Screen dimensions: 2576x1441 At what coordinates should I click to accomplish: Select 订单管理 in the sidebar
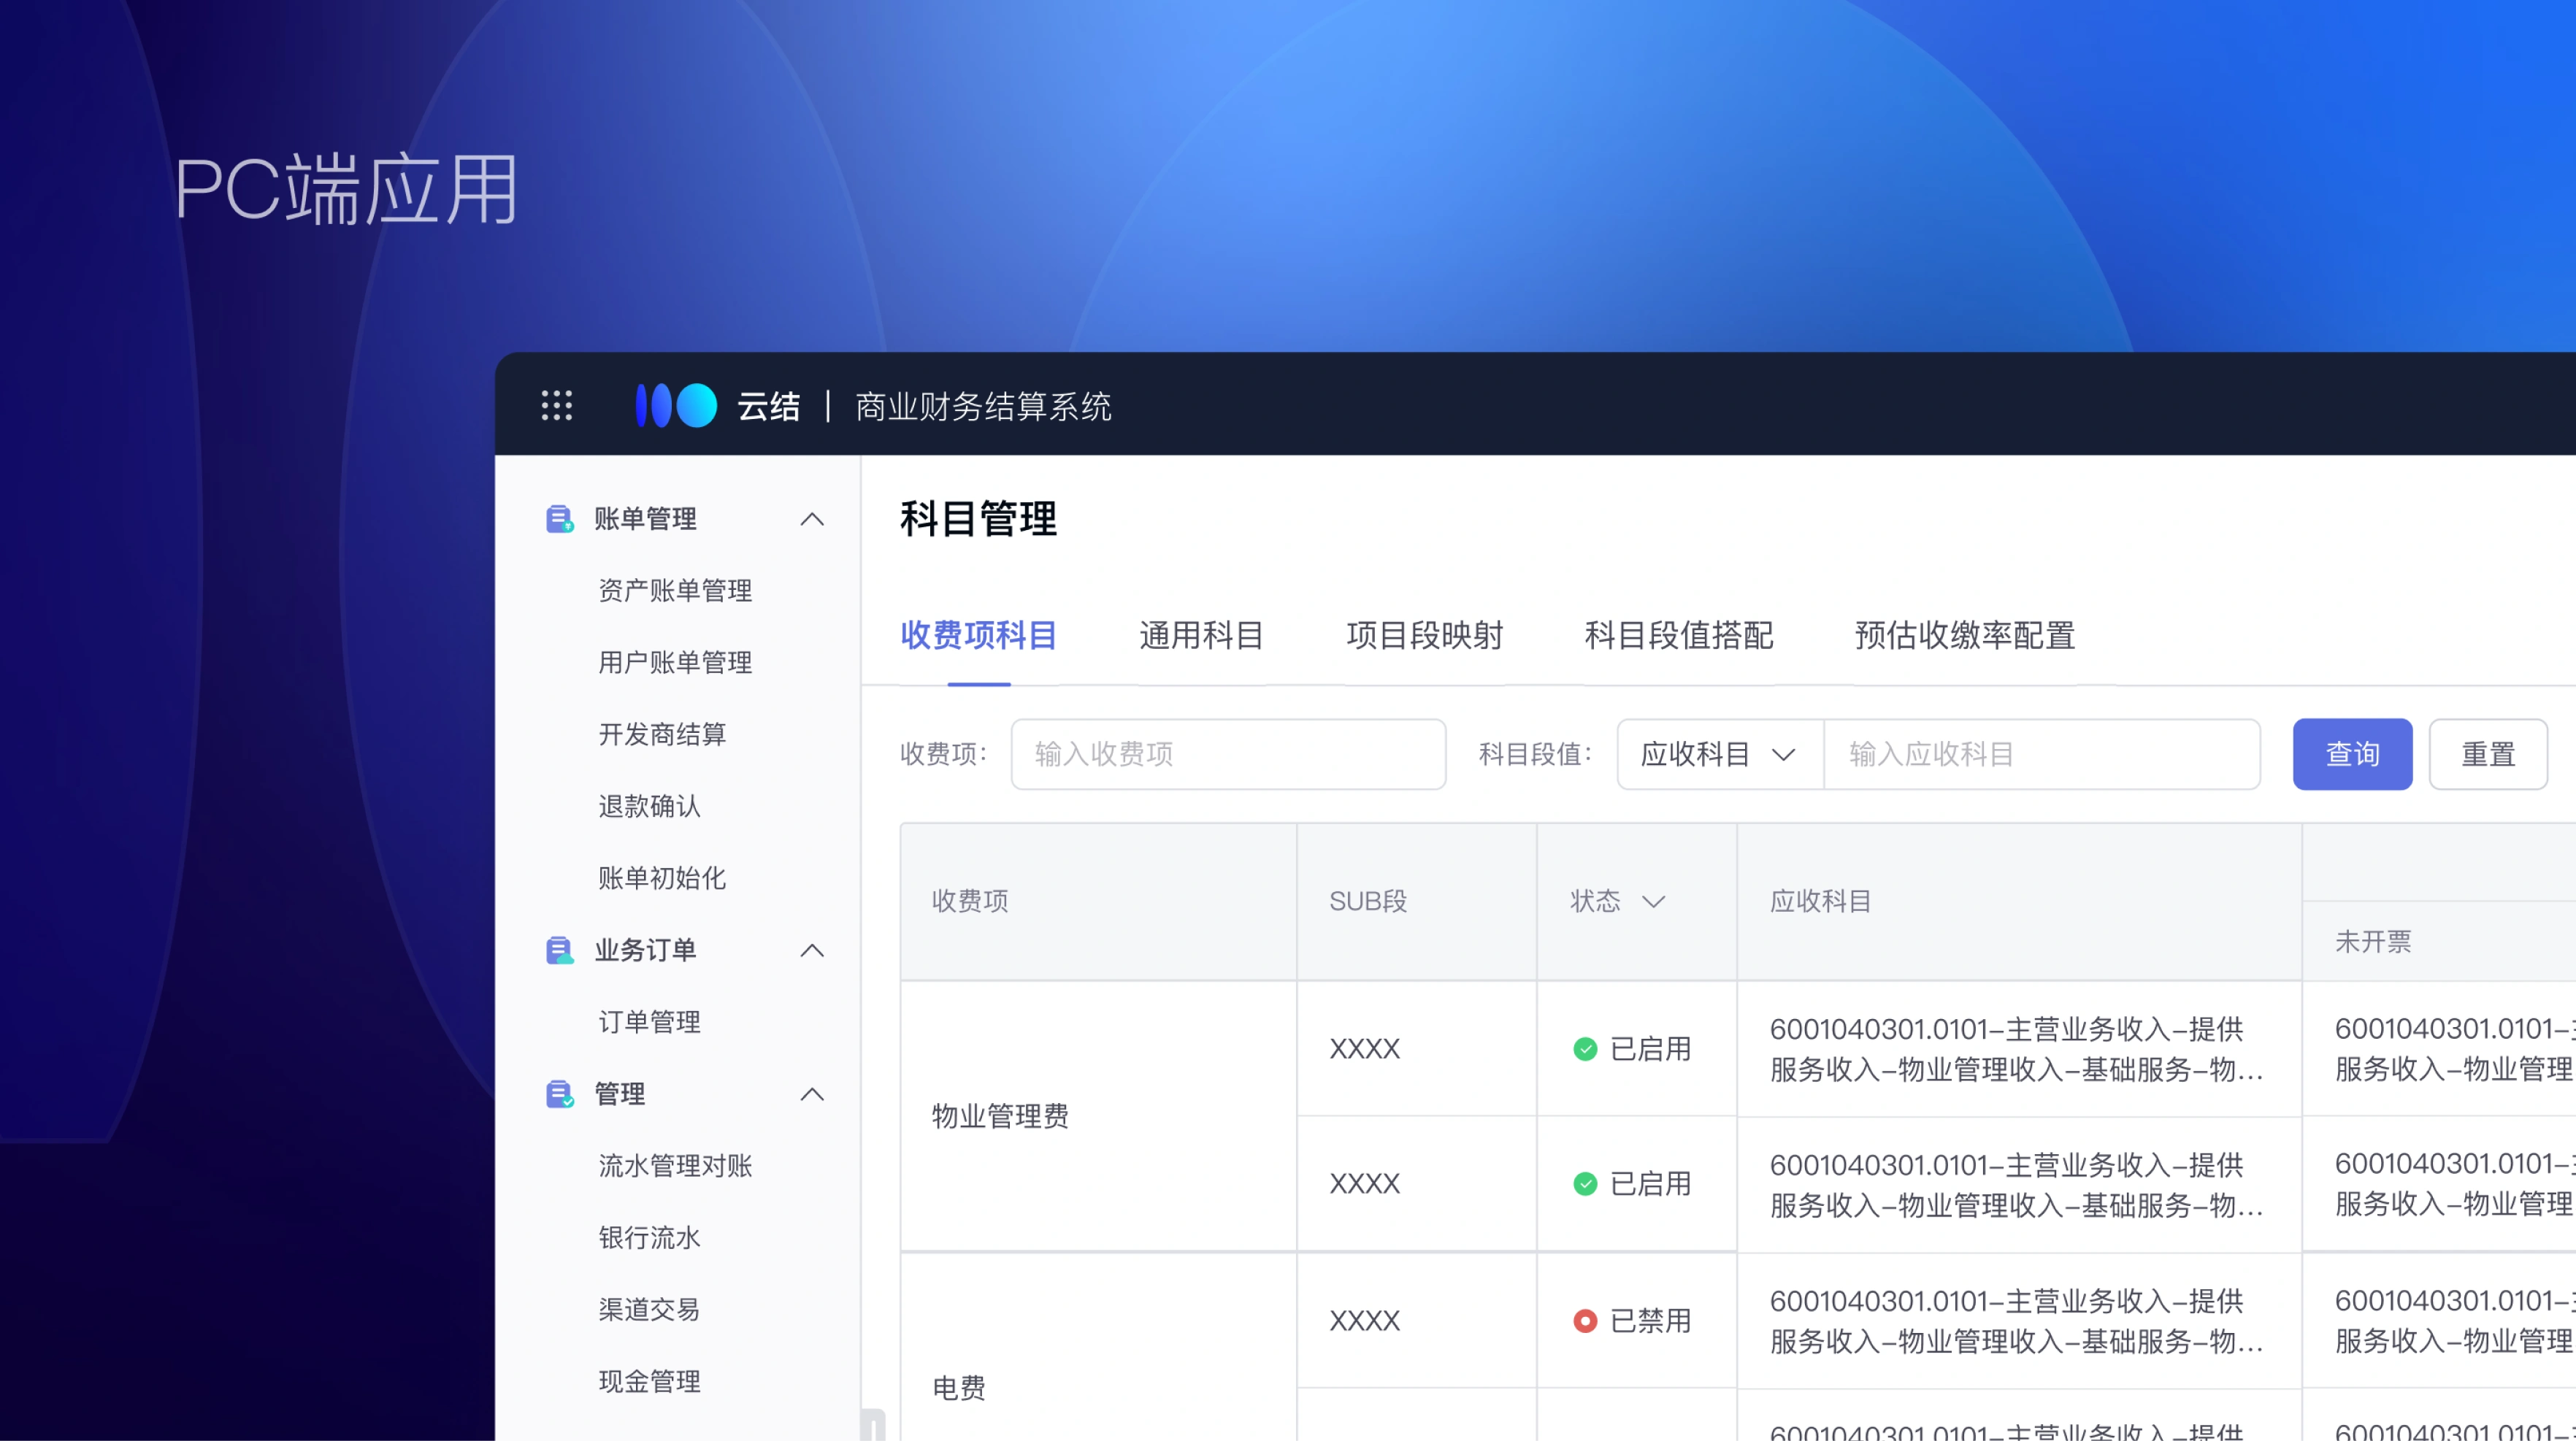(650, 1021)
